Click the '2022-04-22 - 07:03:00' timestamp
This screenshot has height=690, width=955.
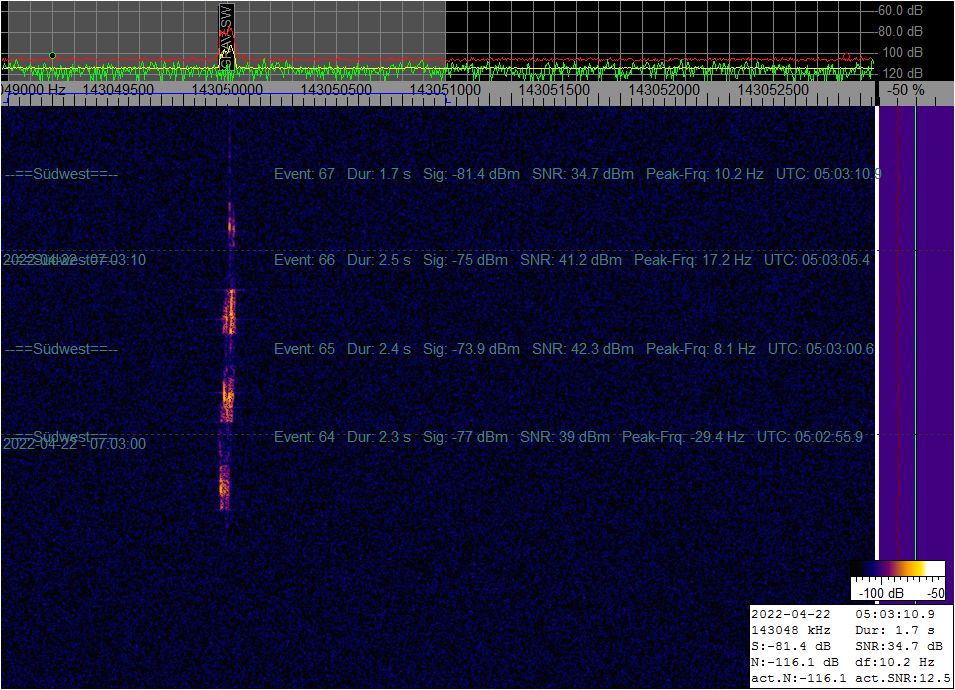pyautogui.click(x=75, y=444)
